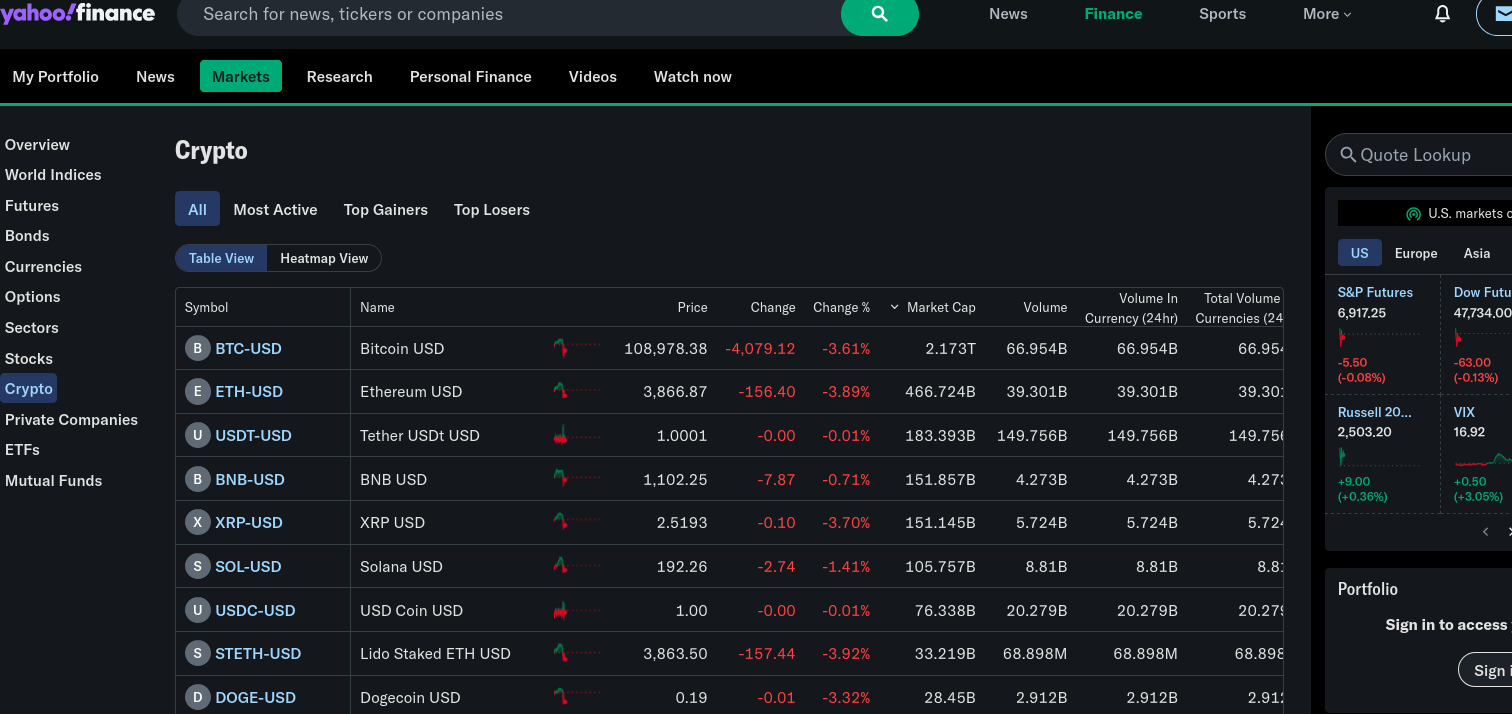Click the Yahoo Finance logo
1512x714 pixels.
(78, 13)
